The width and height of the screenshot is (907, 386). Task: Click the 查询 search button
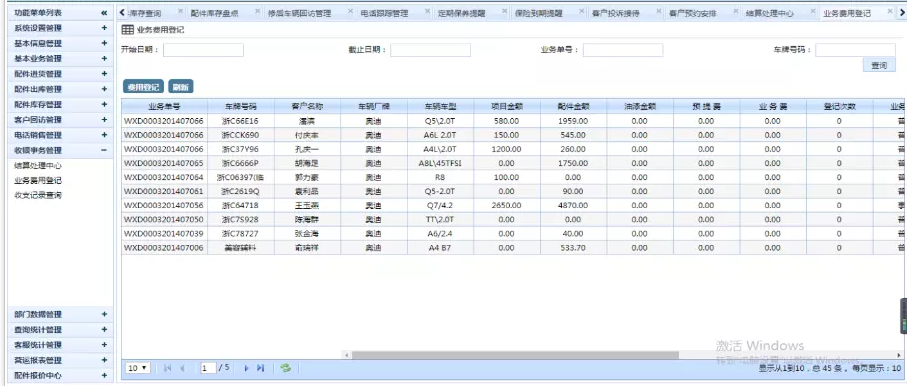[879, 65]
